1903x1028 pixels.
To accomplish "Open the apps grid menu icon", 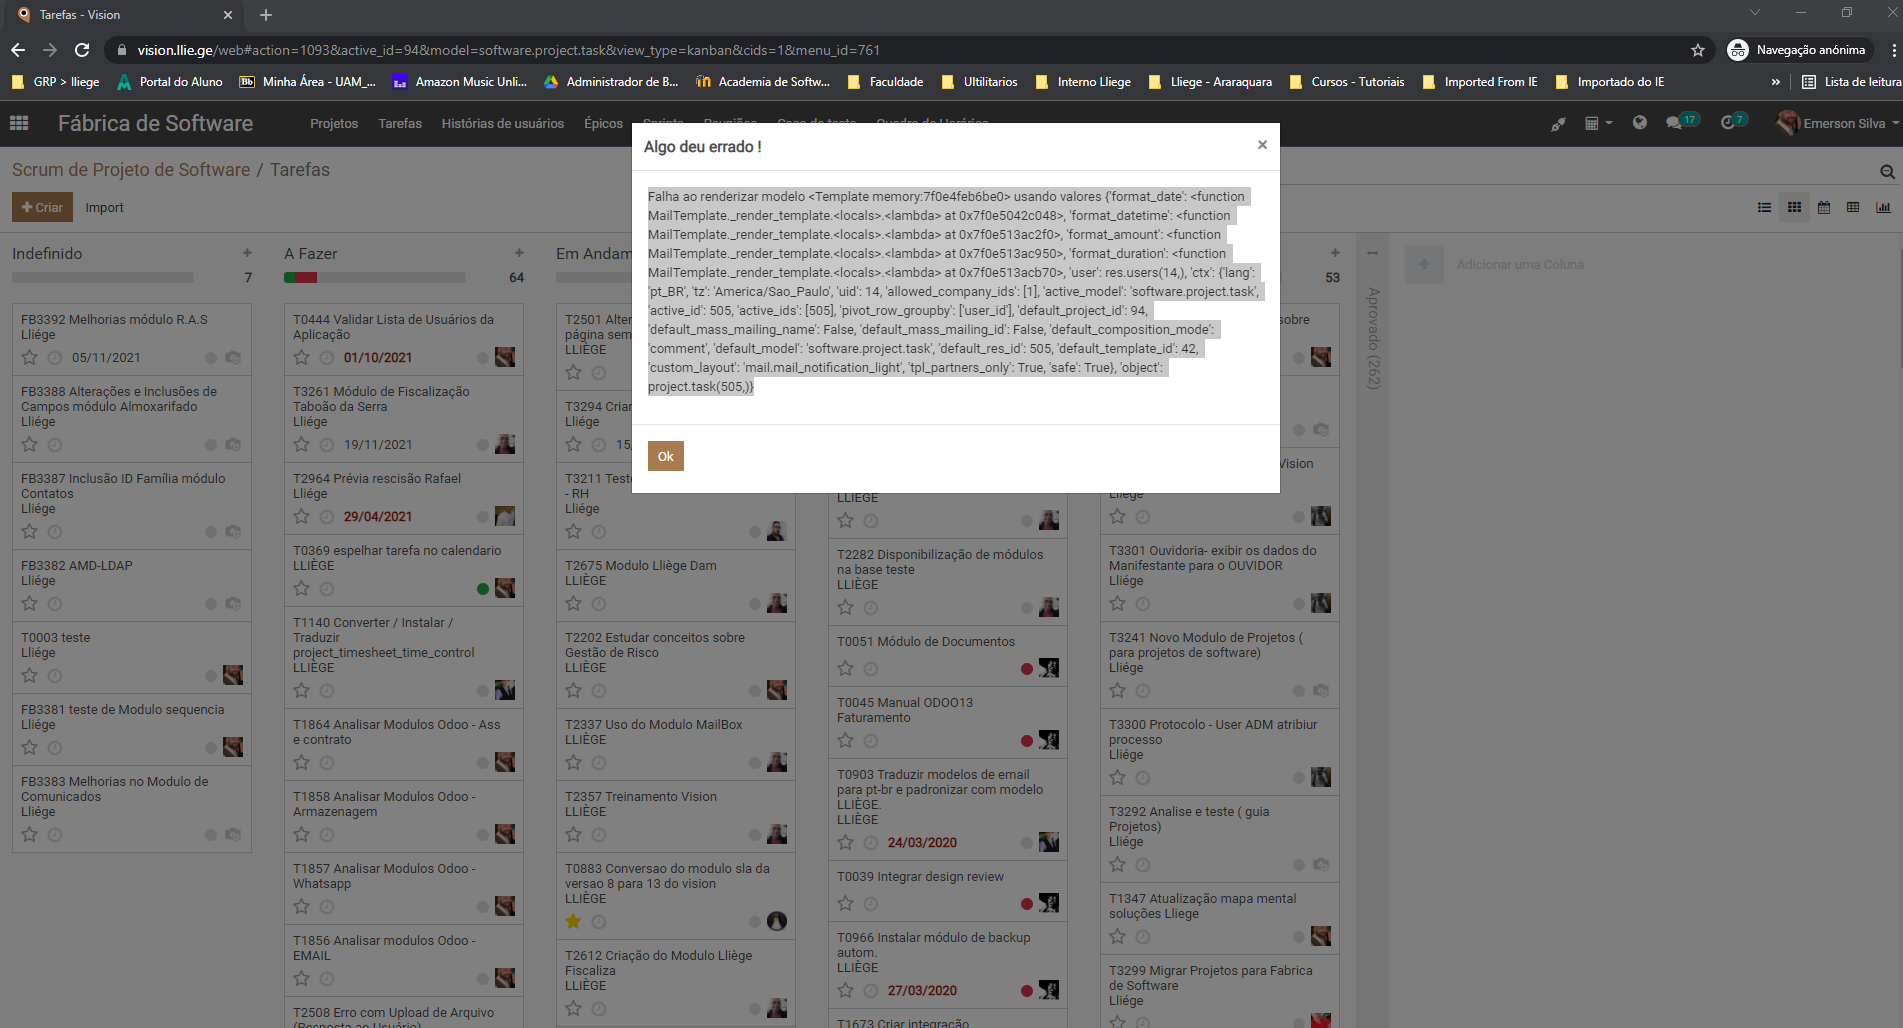I will pyautogui.click(x=19, y=123).
